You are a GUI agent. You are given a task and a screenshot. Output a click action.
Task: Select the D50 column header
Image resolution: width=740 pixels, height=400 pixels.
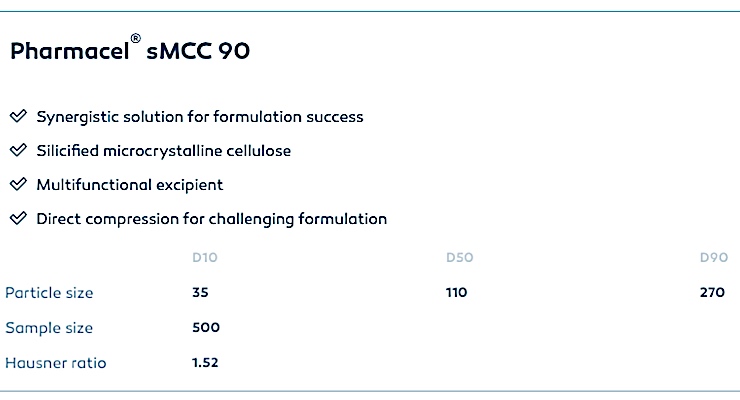pyautogui.click(x=459, y=258)
